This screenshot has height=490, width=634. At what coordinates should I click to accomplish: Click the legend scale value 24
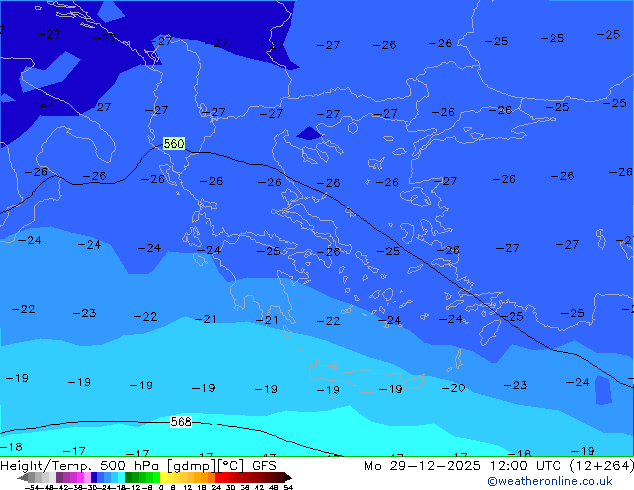tap(216, 487)
